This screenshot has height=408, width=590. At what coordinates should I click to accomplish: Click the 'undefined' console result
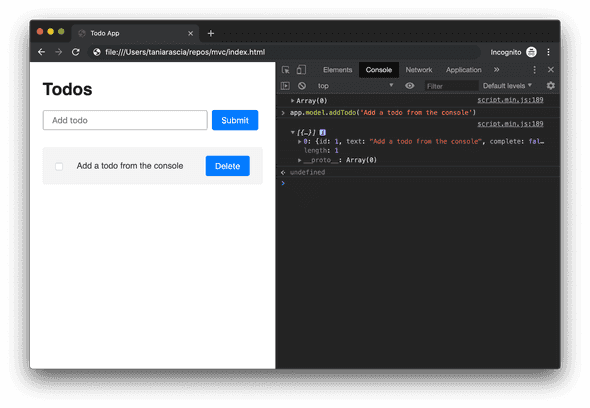pyautogui.click(x=307, y=172)
